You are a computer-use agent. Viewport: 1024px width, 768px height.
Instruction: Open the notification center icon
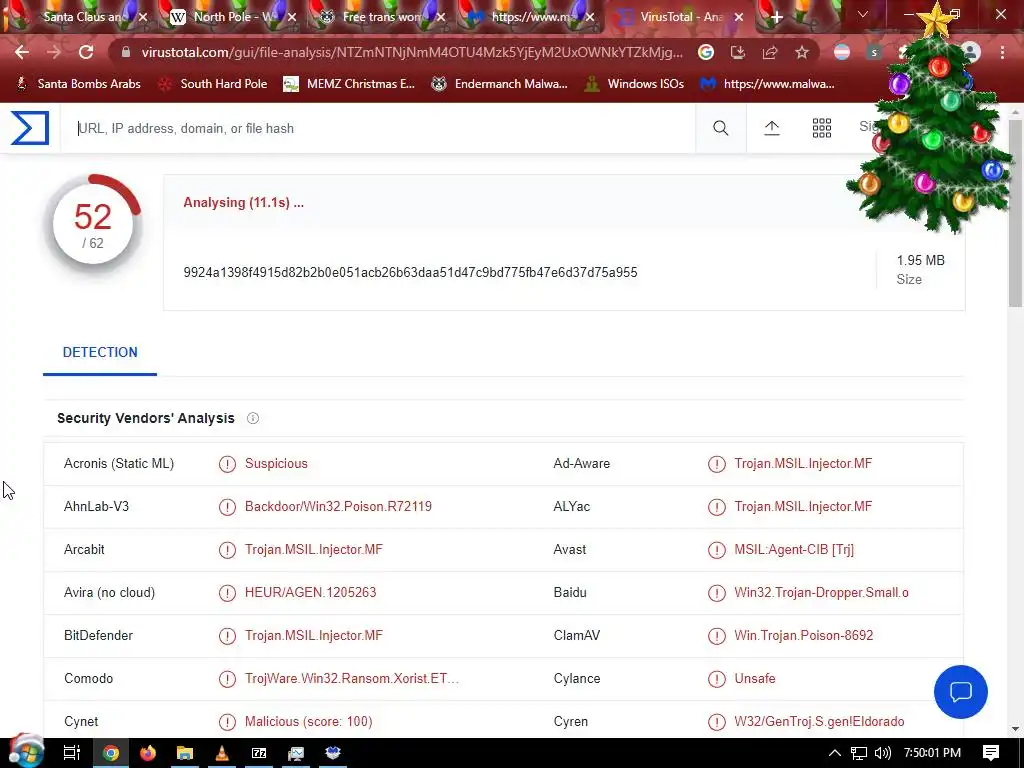[991, 753]
